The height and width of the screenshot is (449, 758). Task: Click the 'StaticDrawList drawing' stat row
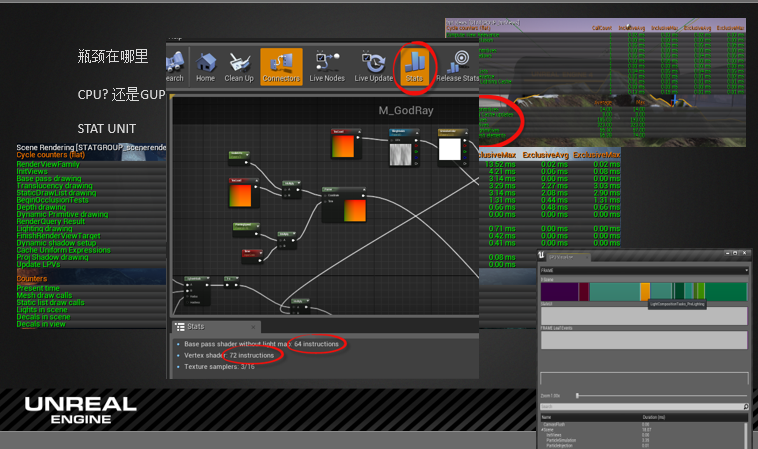[56, 193]
